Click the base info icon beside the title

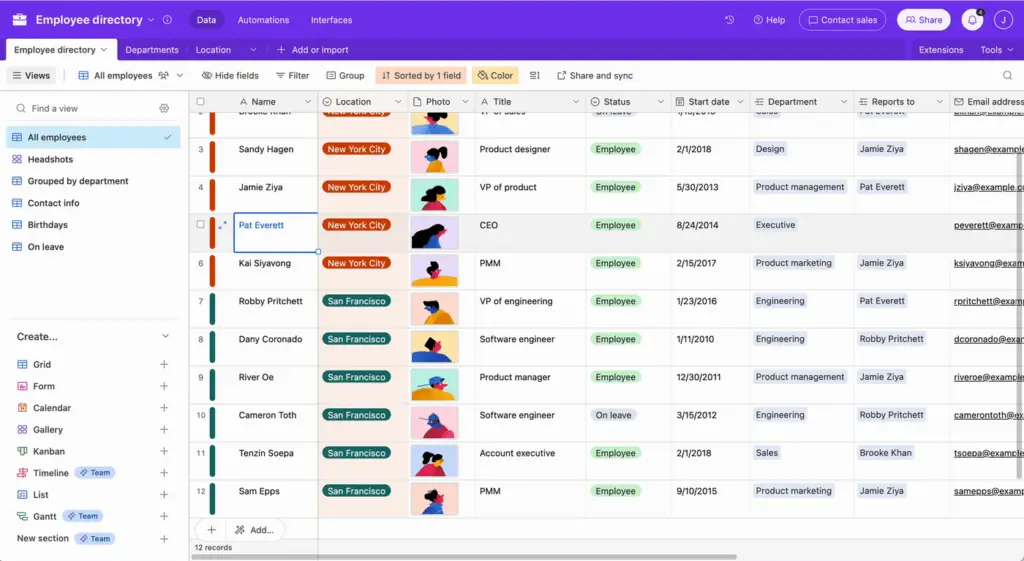(167, 20)
